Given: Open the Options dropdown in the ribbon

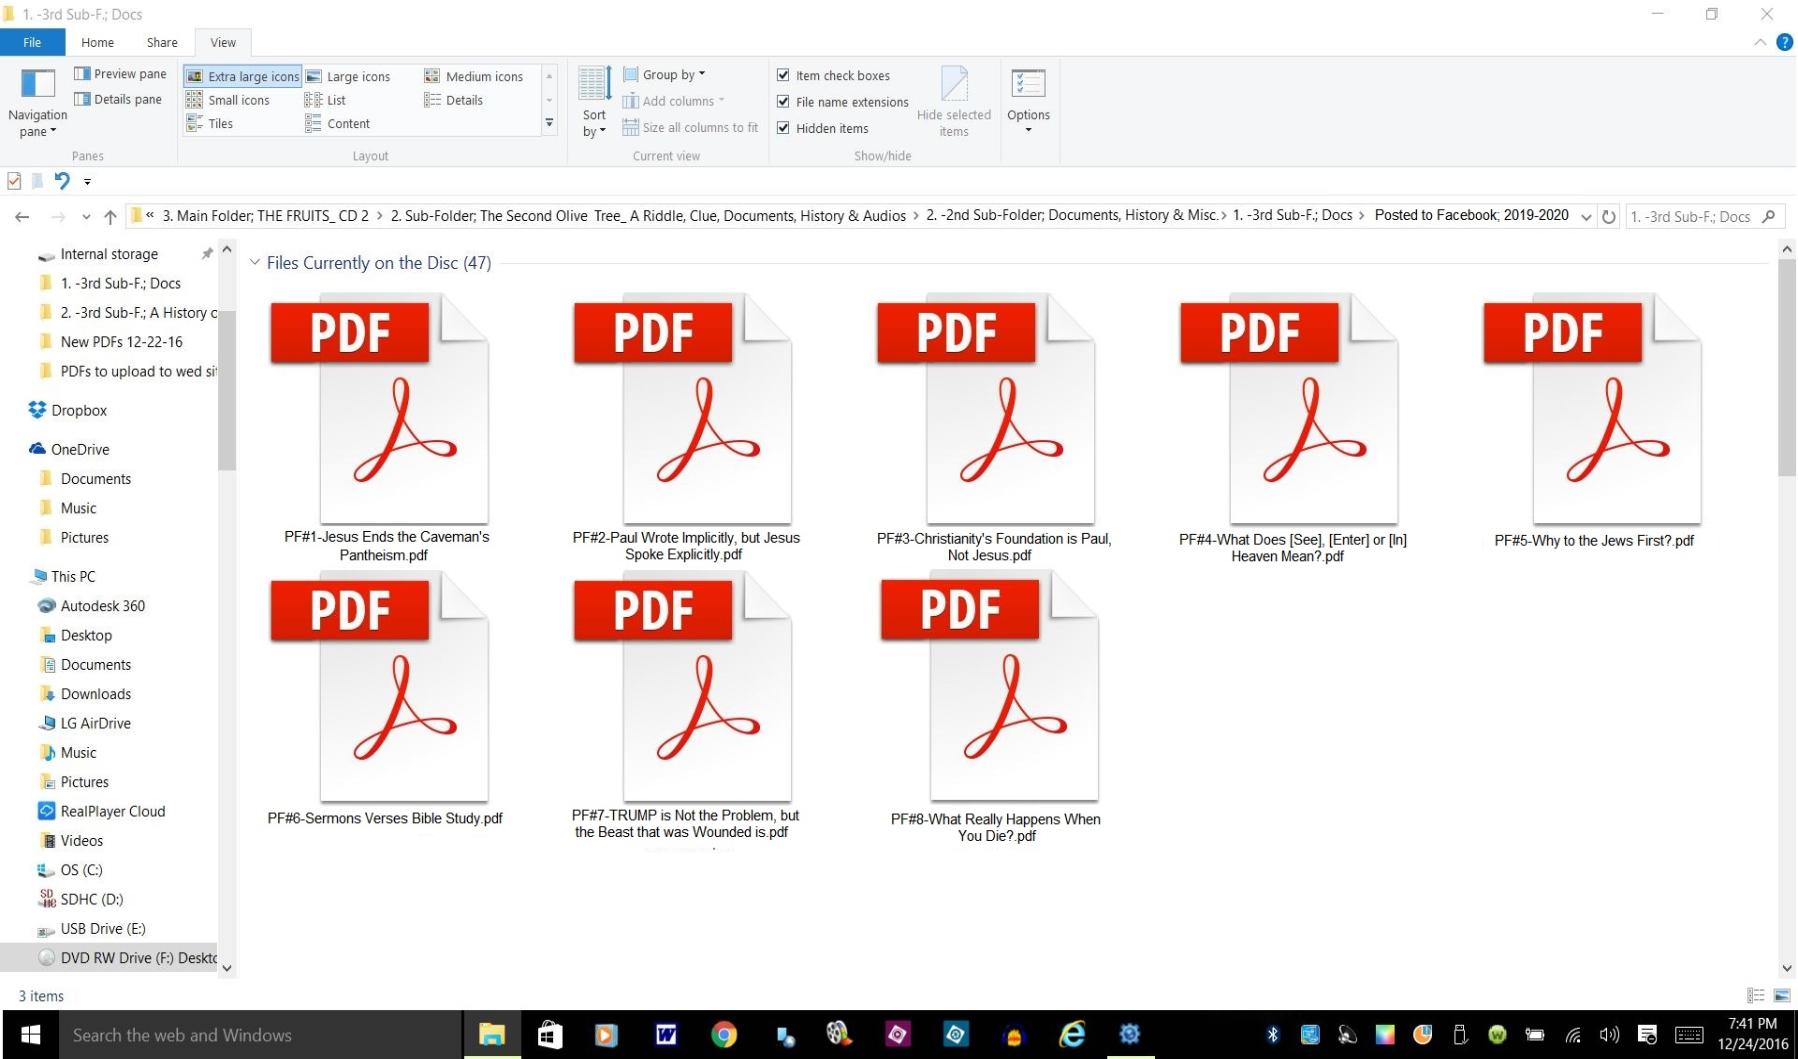Looking at the screenshot, I should 1028,102.
